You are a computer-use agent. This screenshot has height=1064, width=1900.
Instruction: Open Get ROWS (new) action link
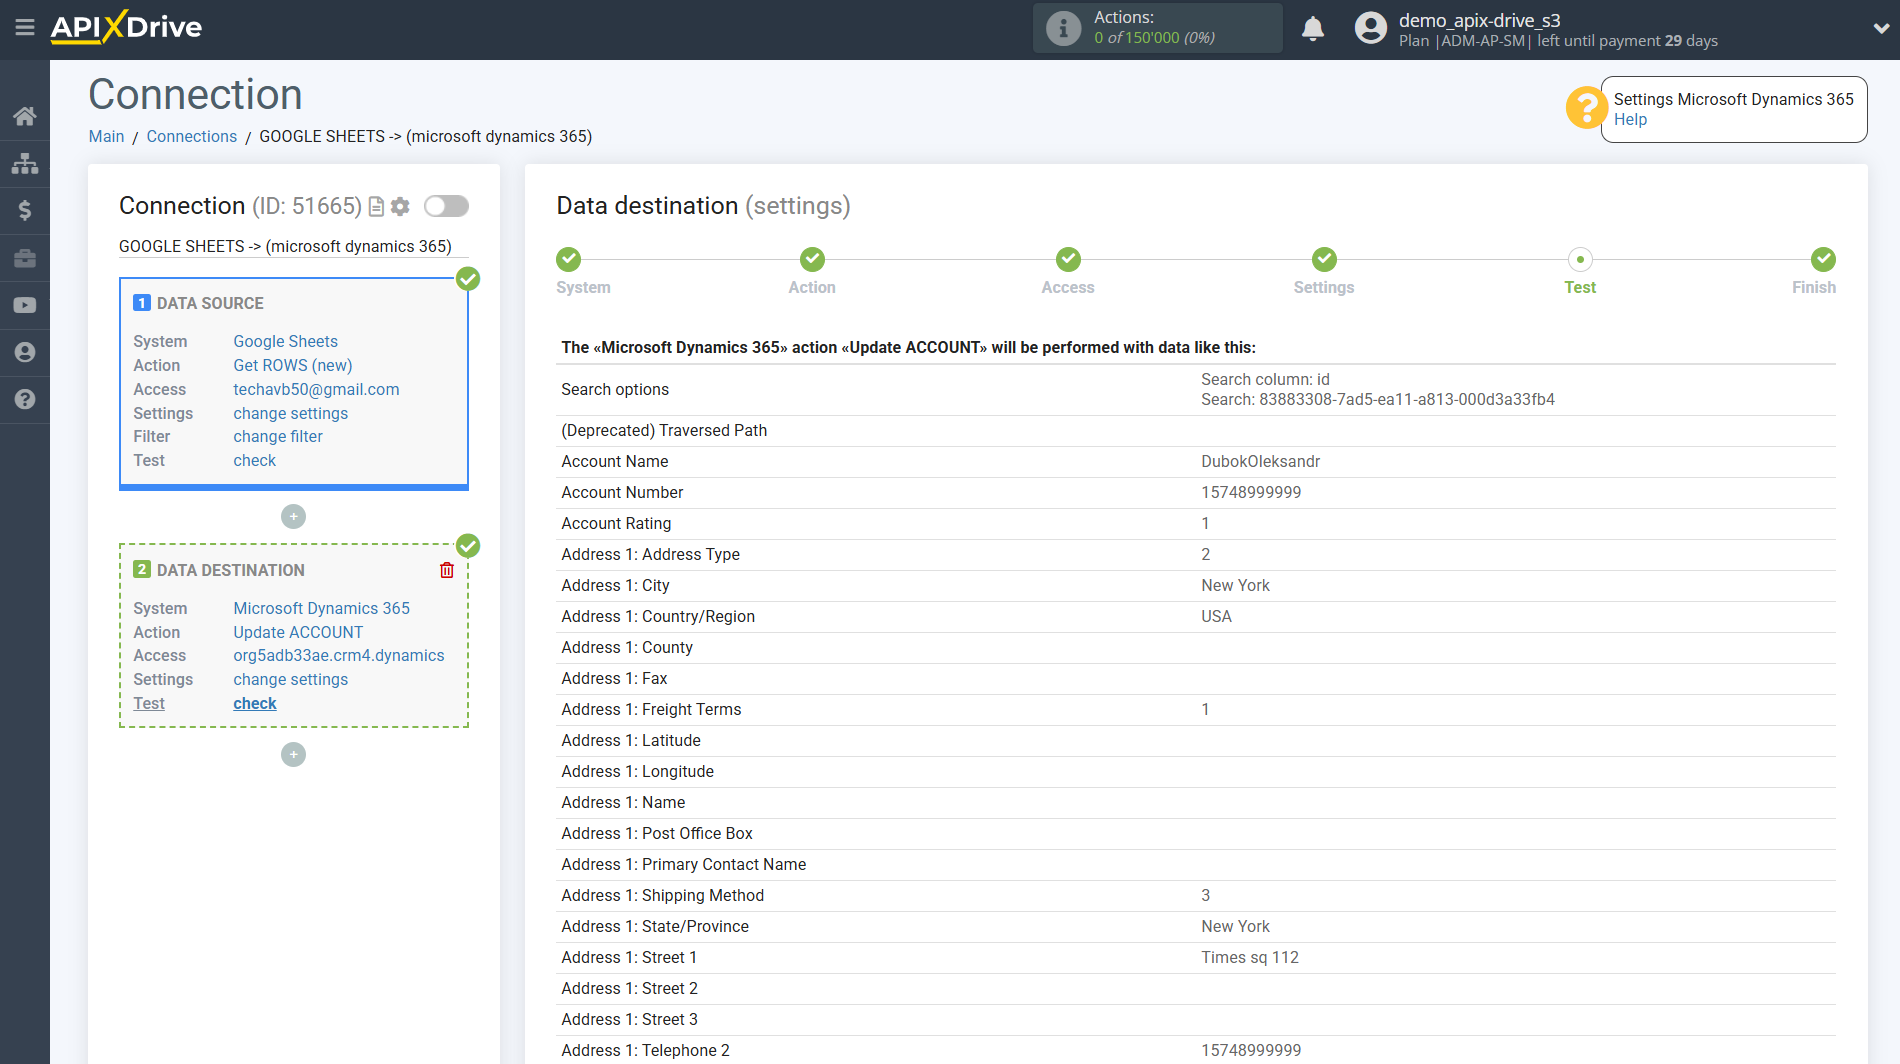pos(293,365)
